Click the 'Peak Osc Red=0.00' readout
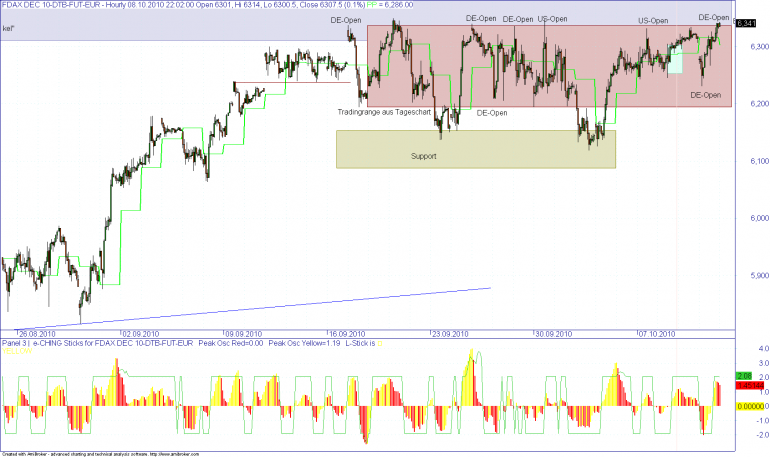 pos(231,343)
